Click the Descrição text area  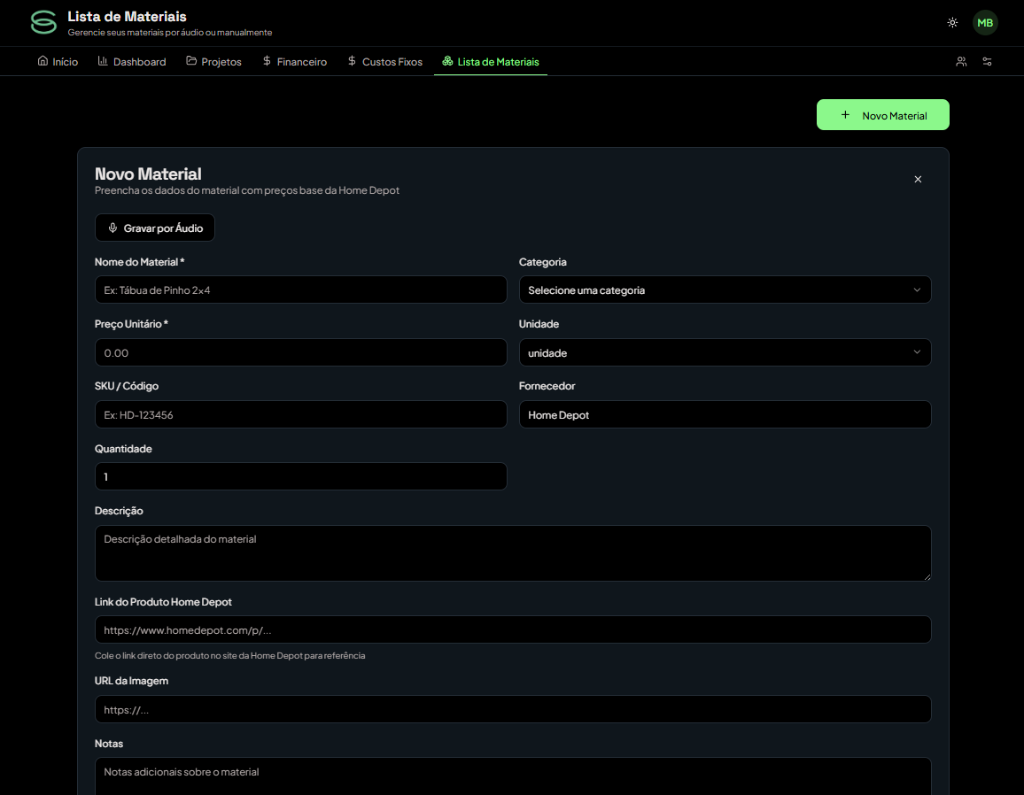coord(513,553)
